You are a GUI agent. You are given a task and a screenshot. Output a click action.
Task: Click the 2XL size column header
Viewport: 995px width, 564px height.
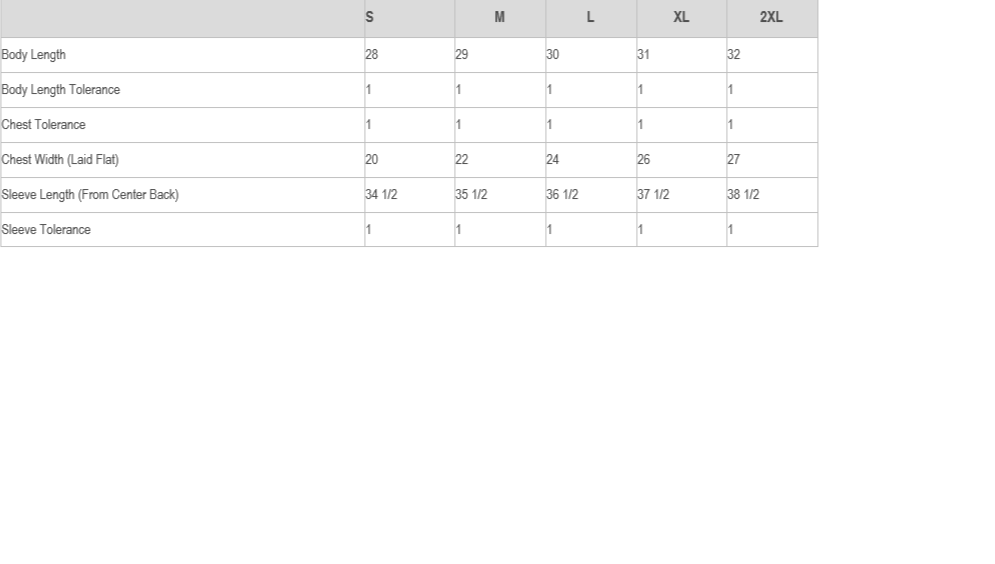(x=771, y=17)
